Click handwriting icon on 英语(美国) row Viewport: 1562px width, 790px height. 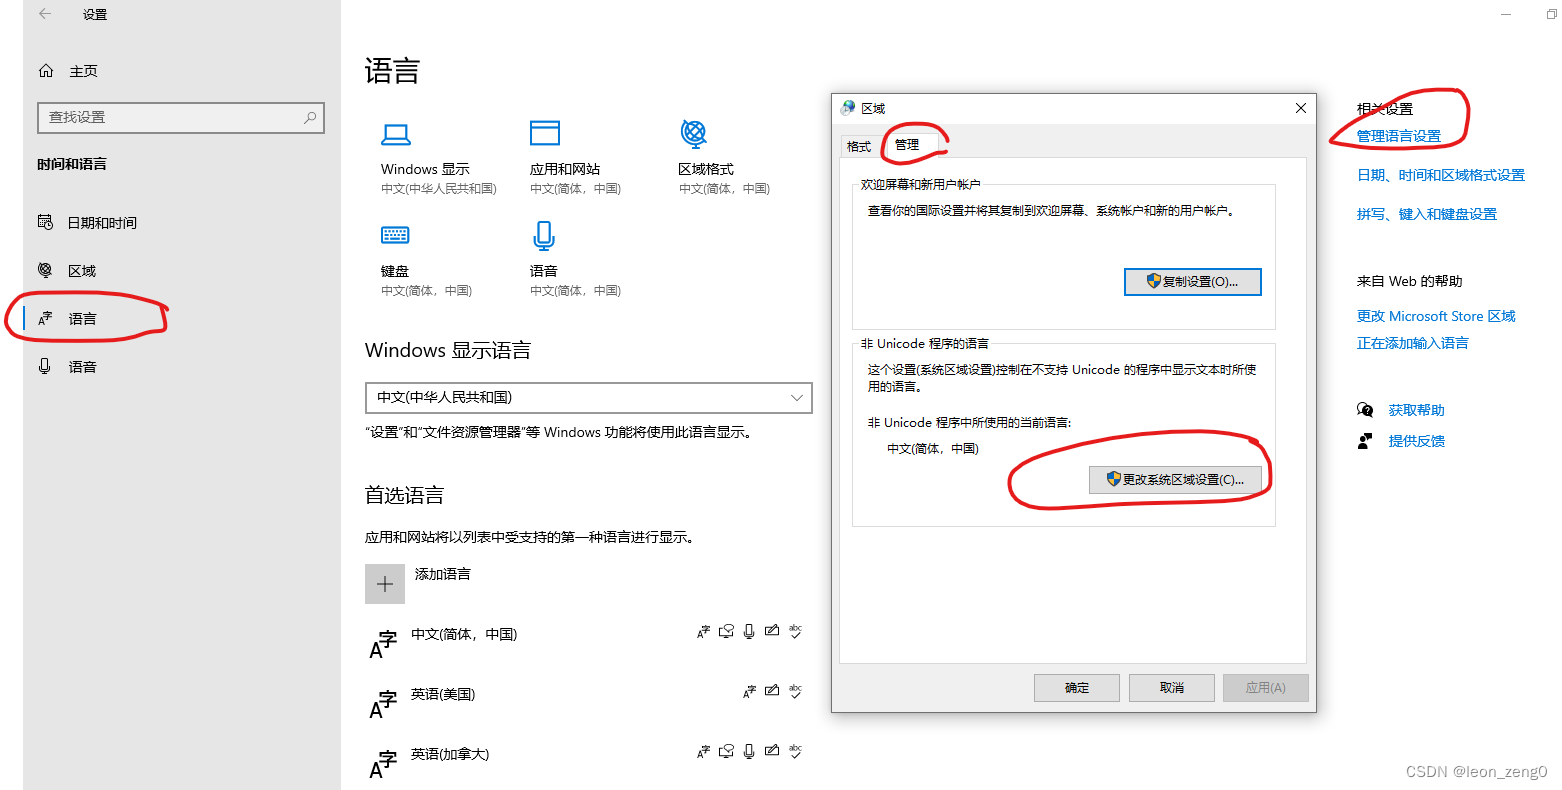pyautogui.click(x=772, y=691)
